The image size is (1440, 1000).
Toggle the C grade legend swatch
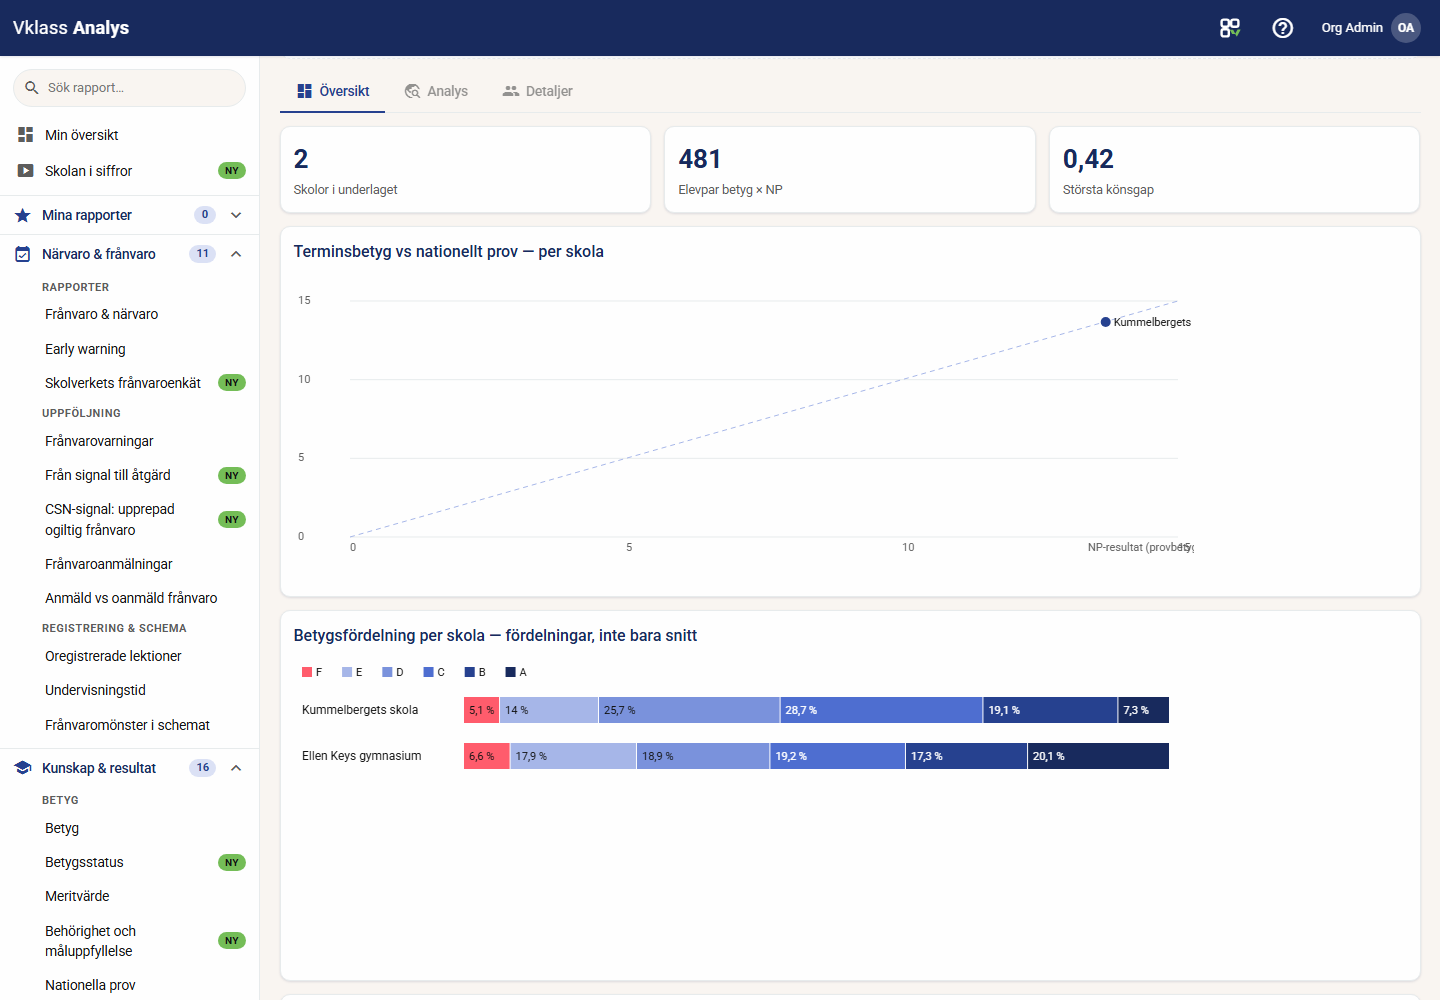point(428,672)
